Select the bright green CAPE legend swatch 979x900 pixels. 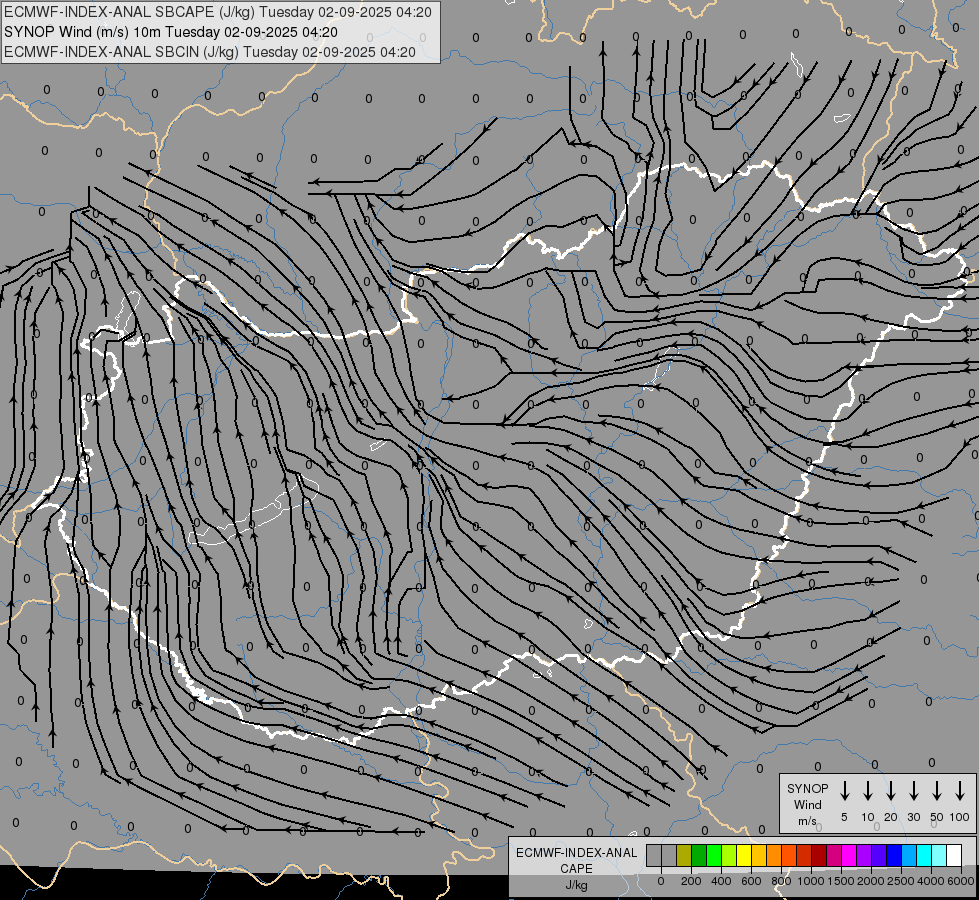pyautogui.click(x=714, y=855)
